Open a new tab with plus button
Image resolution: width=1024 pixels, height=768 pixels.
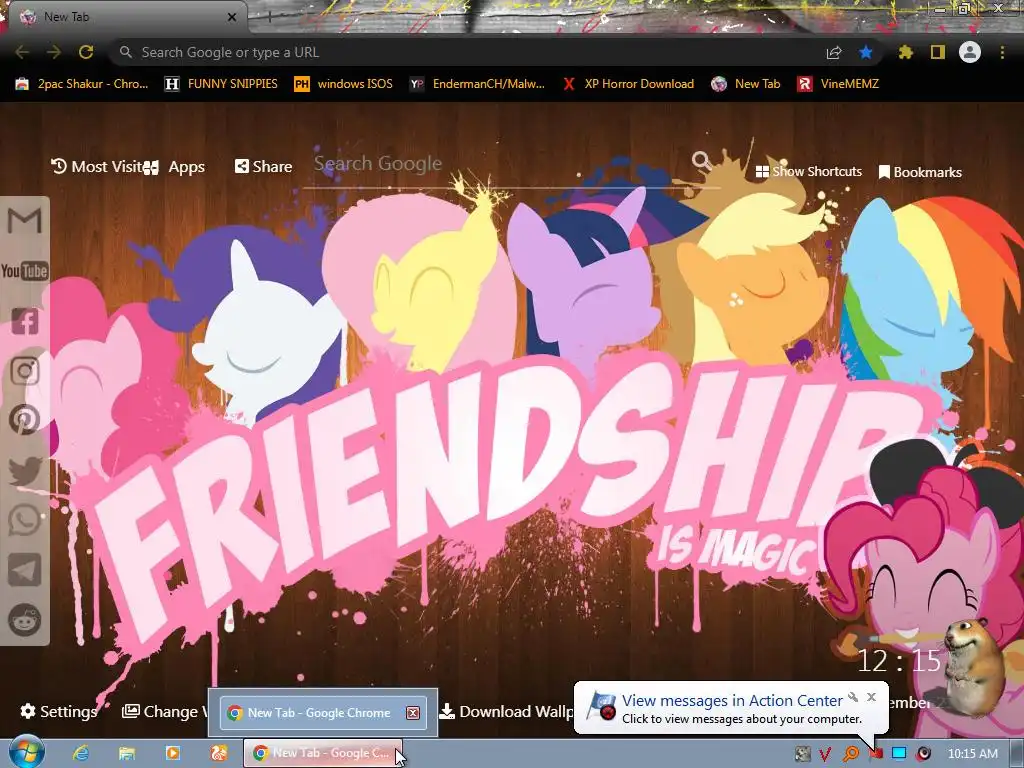click(269, 18)
